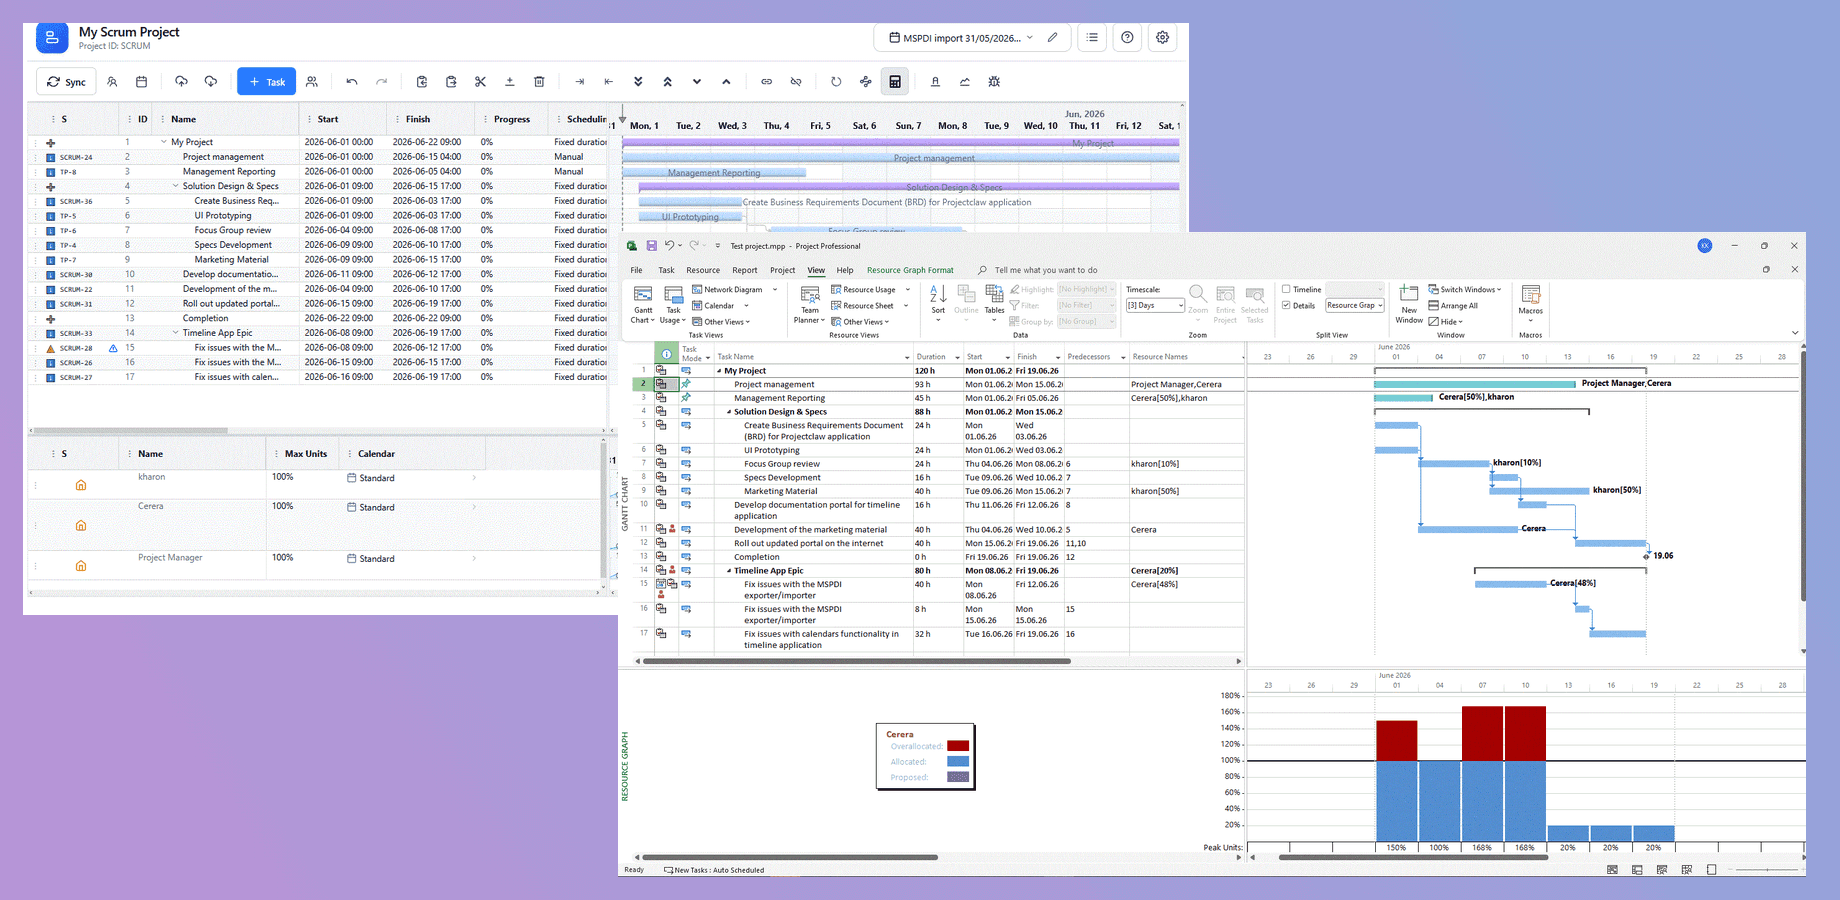This screenshot has width=1840, height=900.
Task: Collapse Timeline App Epic in Scrum grid
Action: pos(176,333)
